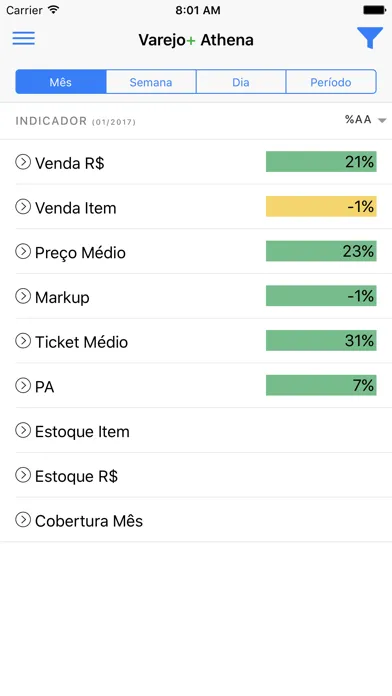Switch to the Dia view
Viewport: 392px width, 696px height.
pyautogui.click(x=241, y=82)
